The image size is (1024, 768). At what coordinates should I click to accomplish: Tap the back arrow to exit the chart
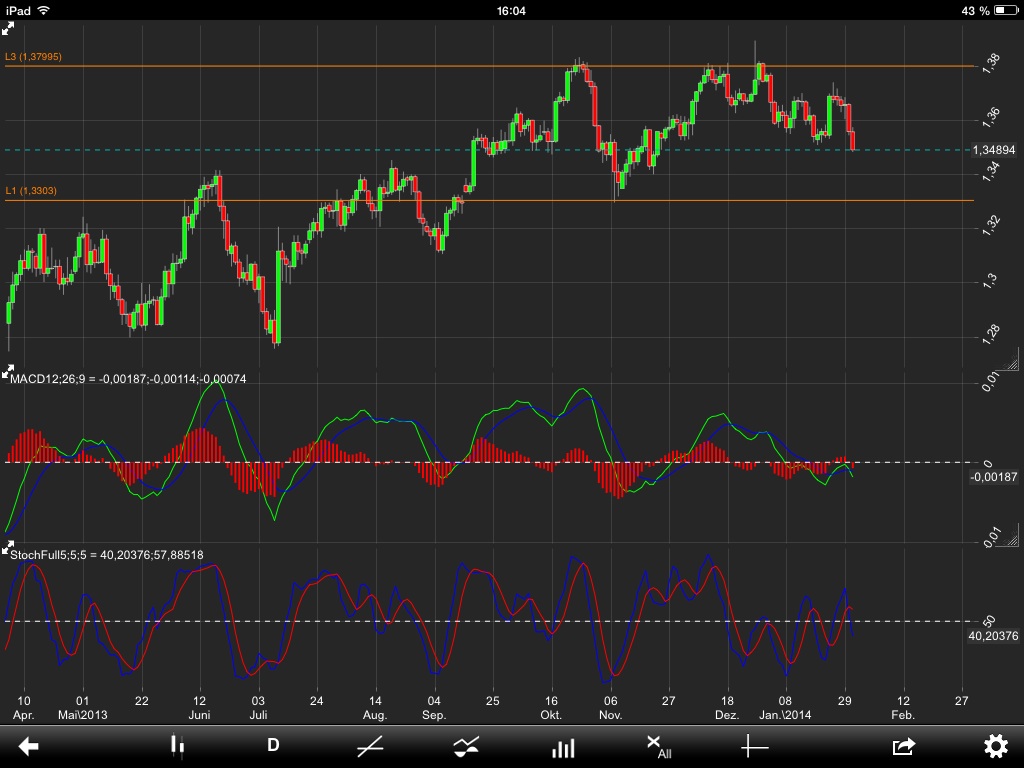coord(31,747)
